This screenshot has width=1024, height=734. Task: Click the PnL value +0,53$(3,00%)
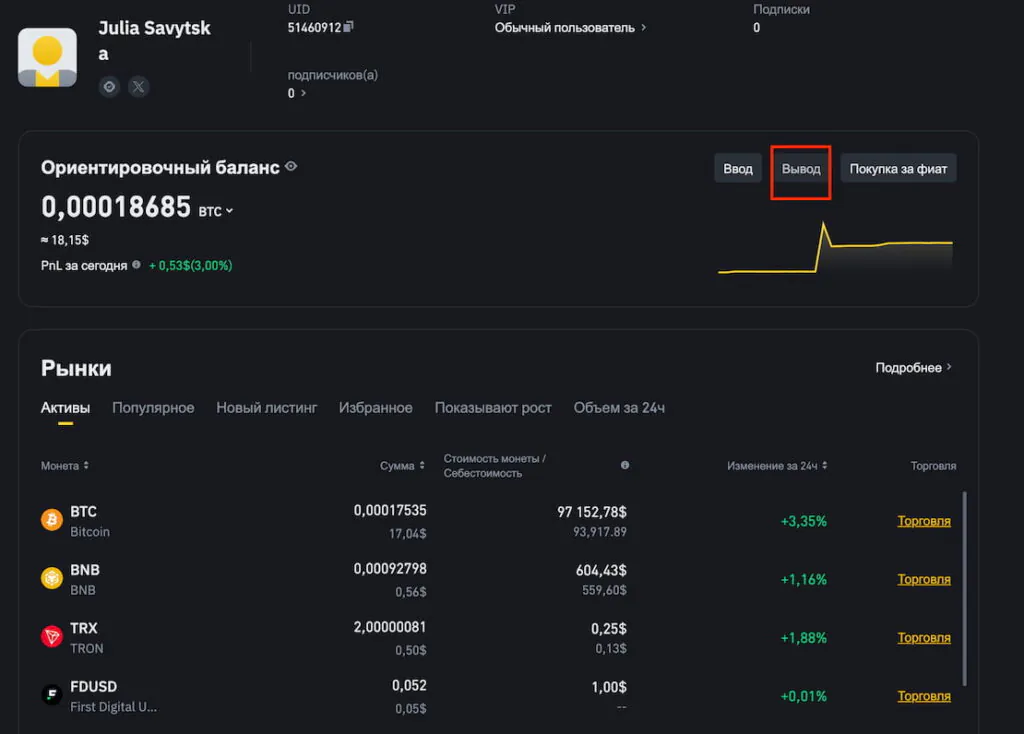191,265
